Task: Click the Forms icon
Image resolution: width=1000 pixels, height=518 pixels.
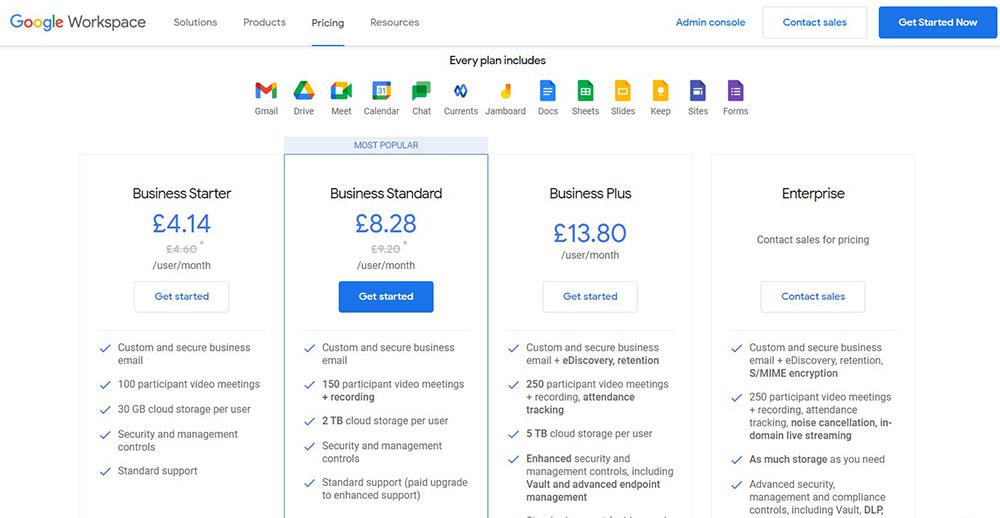Action: coord(735,91)
